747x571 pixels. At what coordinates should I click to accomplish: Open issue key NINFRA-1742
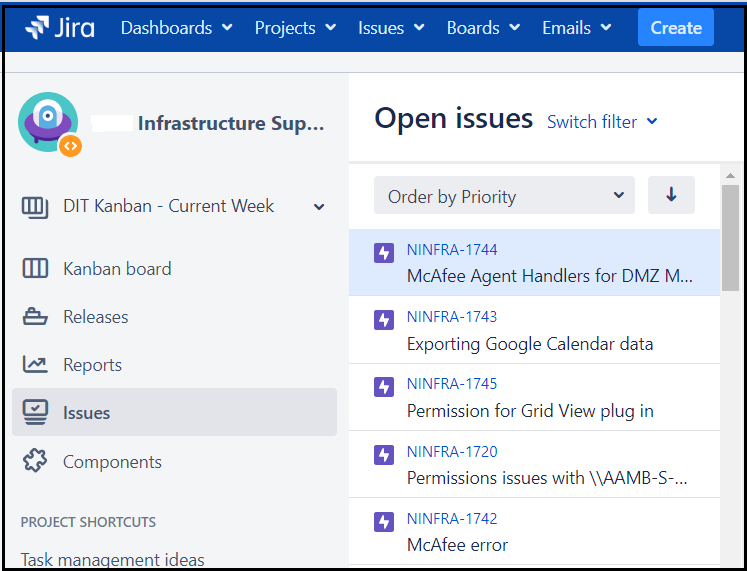[452, 519]
